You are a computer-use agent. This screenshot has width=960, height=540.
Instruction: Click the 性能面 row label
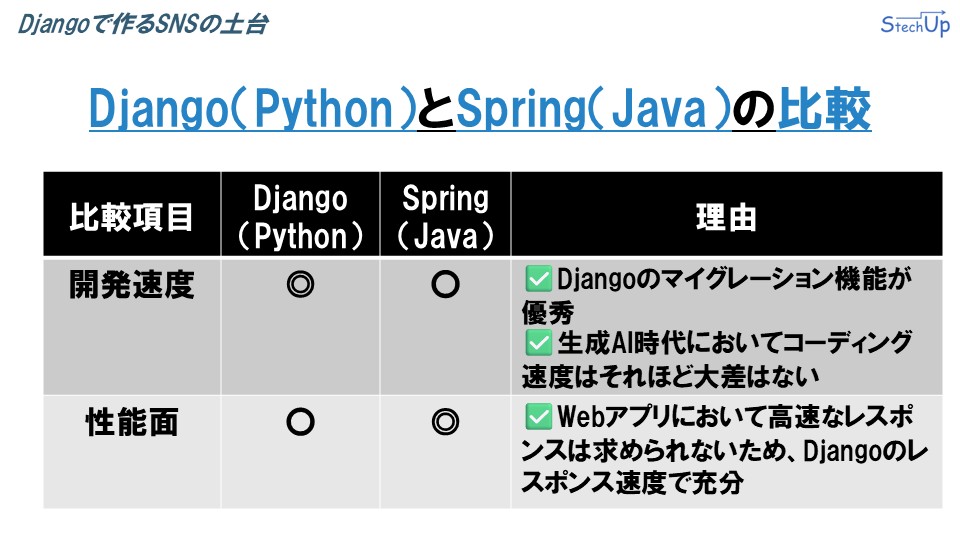click(x=132, y=422)
